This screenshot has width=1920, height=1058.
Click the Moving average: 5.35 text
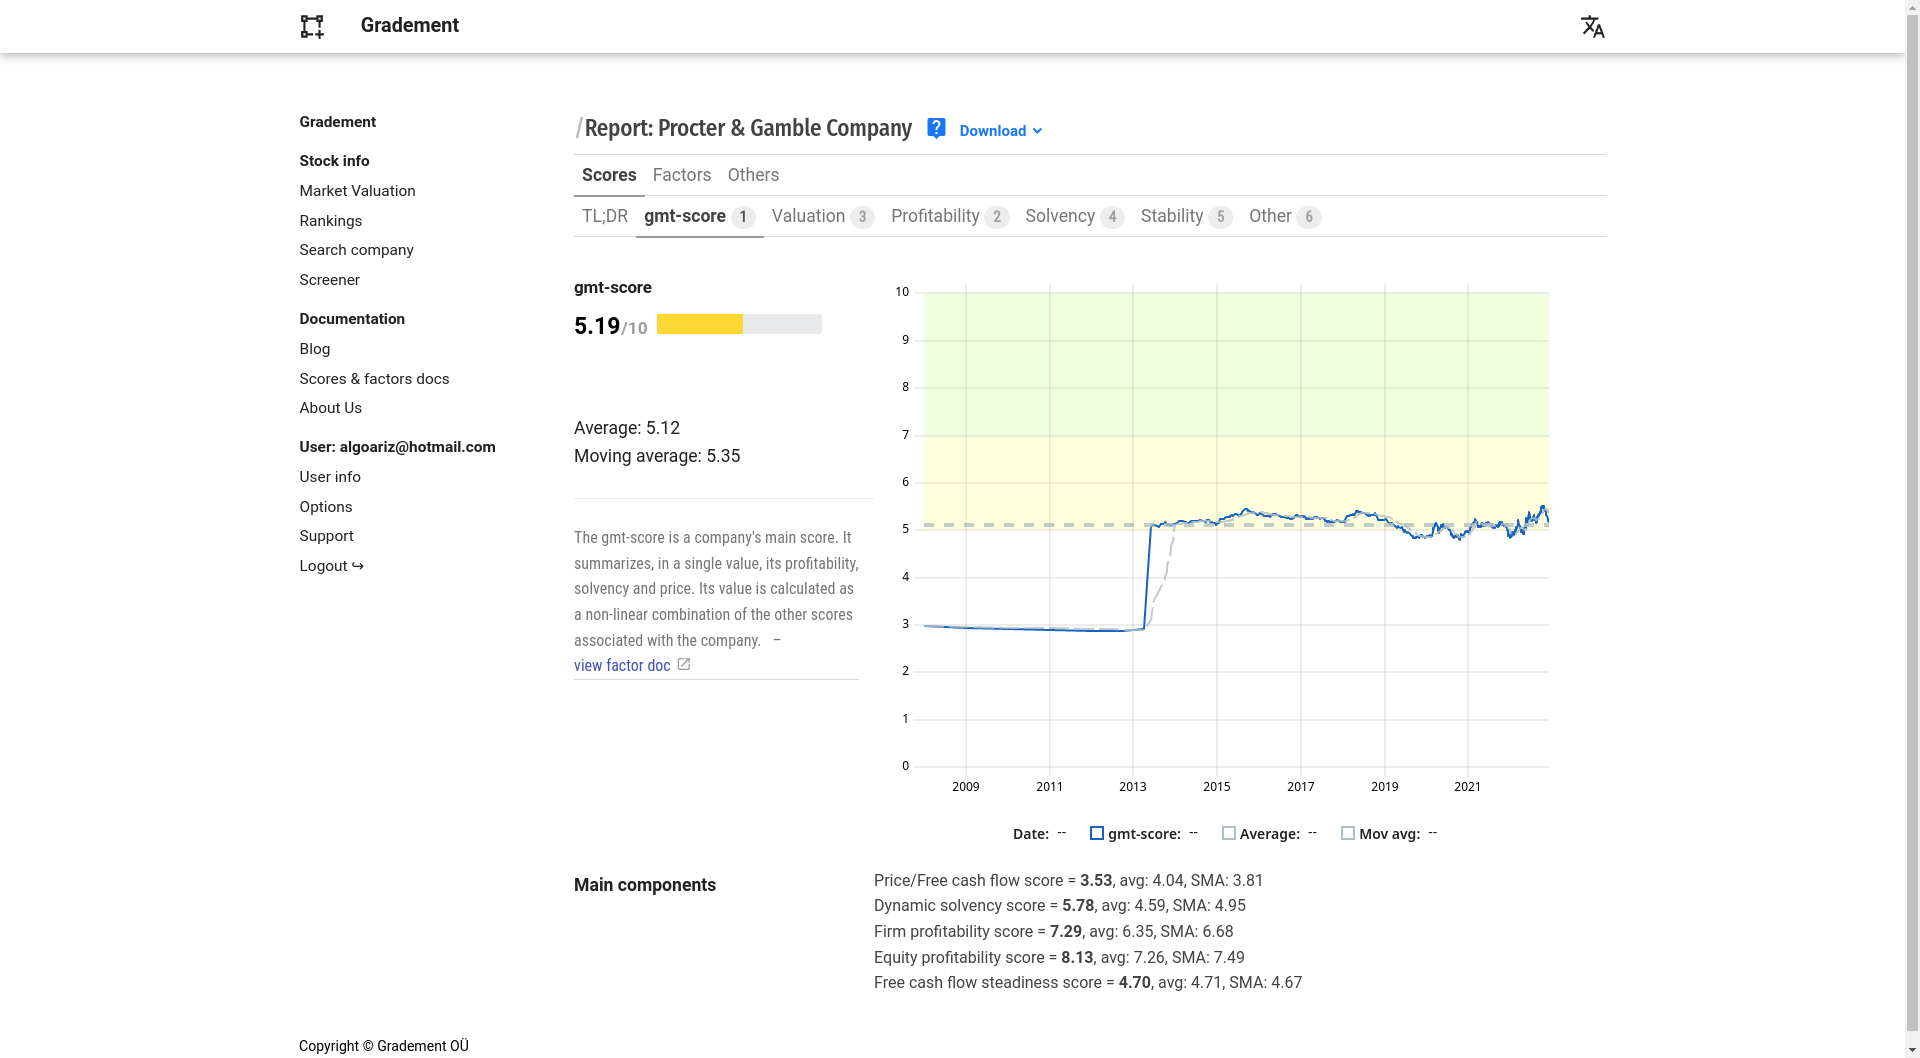657,456
